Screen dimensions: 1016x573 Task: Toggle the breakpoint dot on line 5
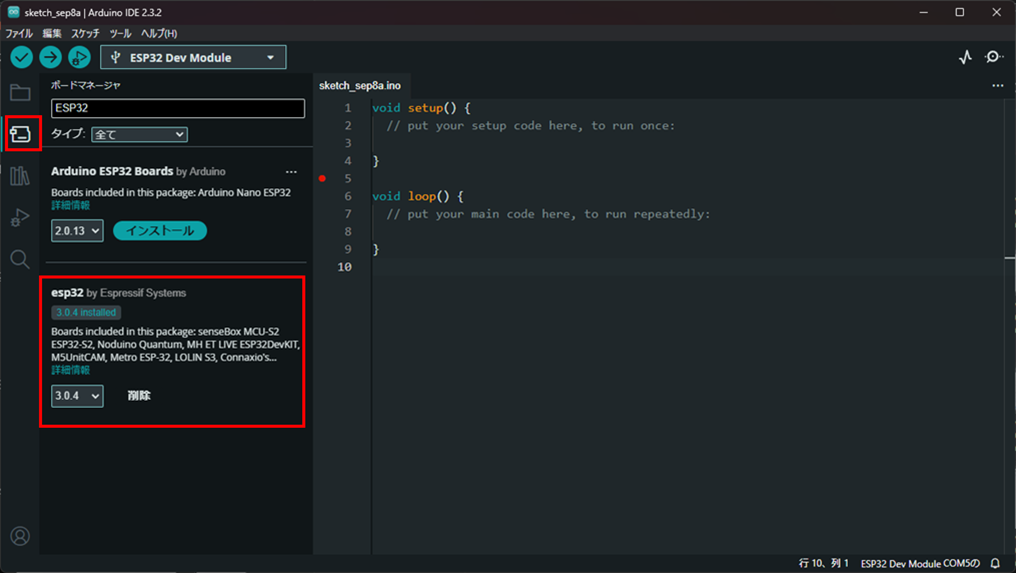[x=322, y=178]
